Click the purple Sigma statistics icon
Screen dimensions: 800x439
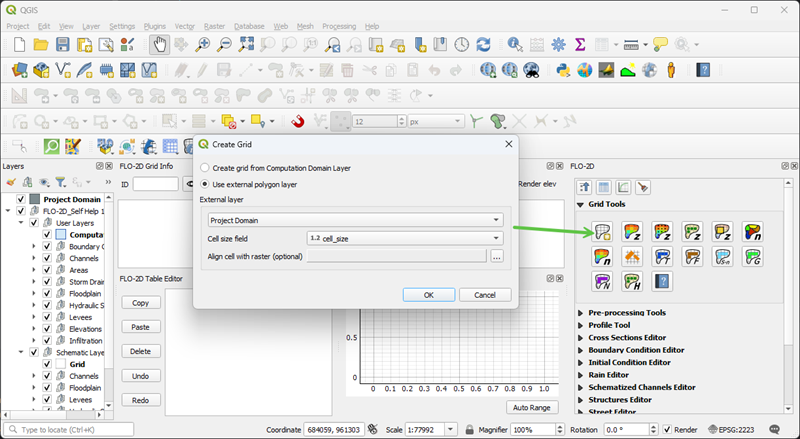click(580, 44)
